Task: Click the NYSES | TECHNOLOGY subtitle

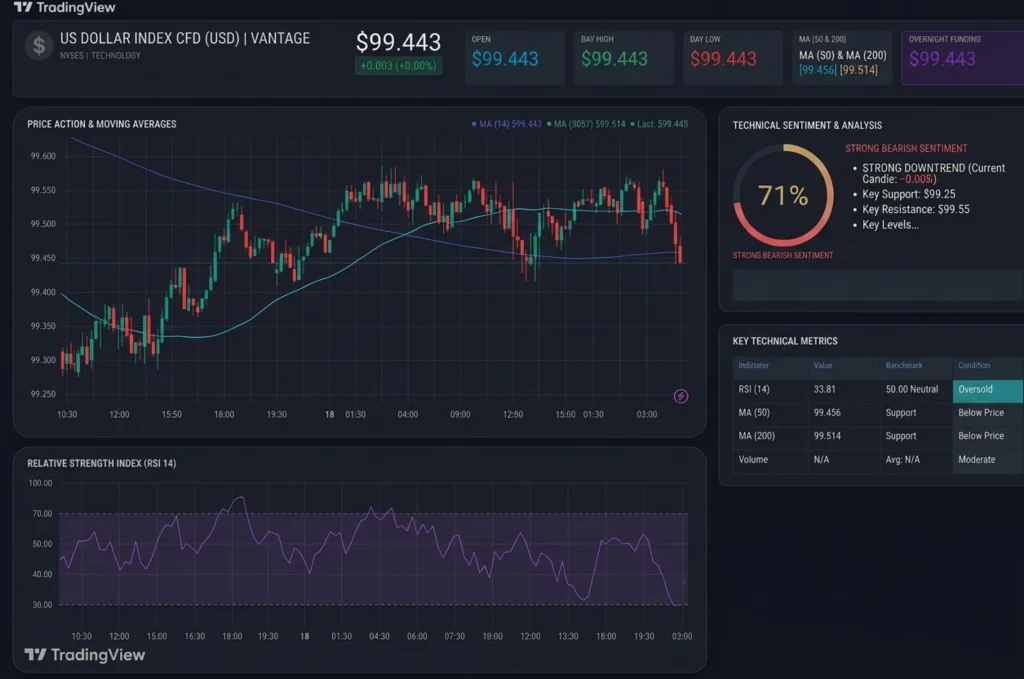Action: coord(100,55)
